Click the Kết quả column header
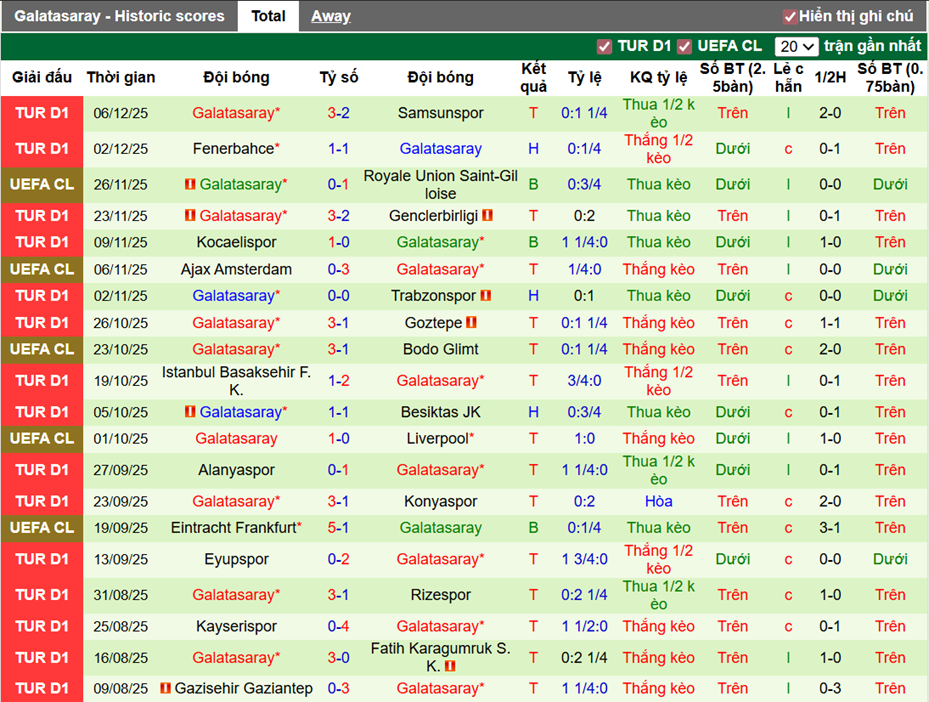 coord(533,78)
